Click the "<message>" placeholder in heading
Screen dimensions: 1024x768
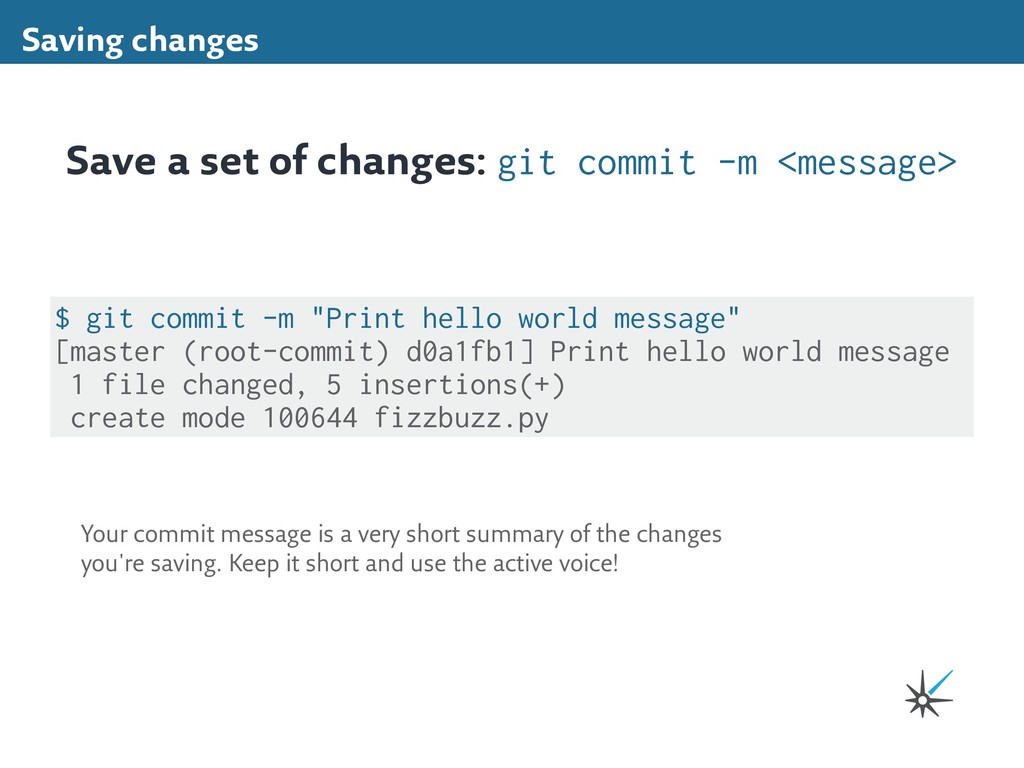(866, 162)
